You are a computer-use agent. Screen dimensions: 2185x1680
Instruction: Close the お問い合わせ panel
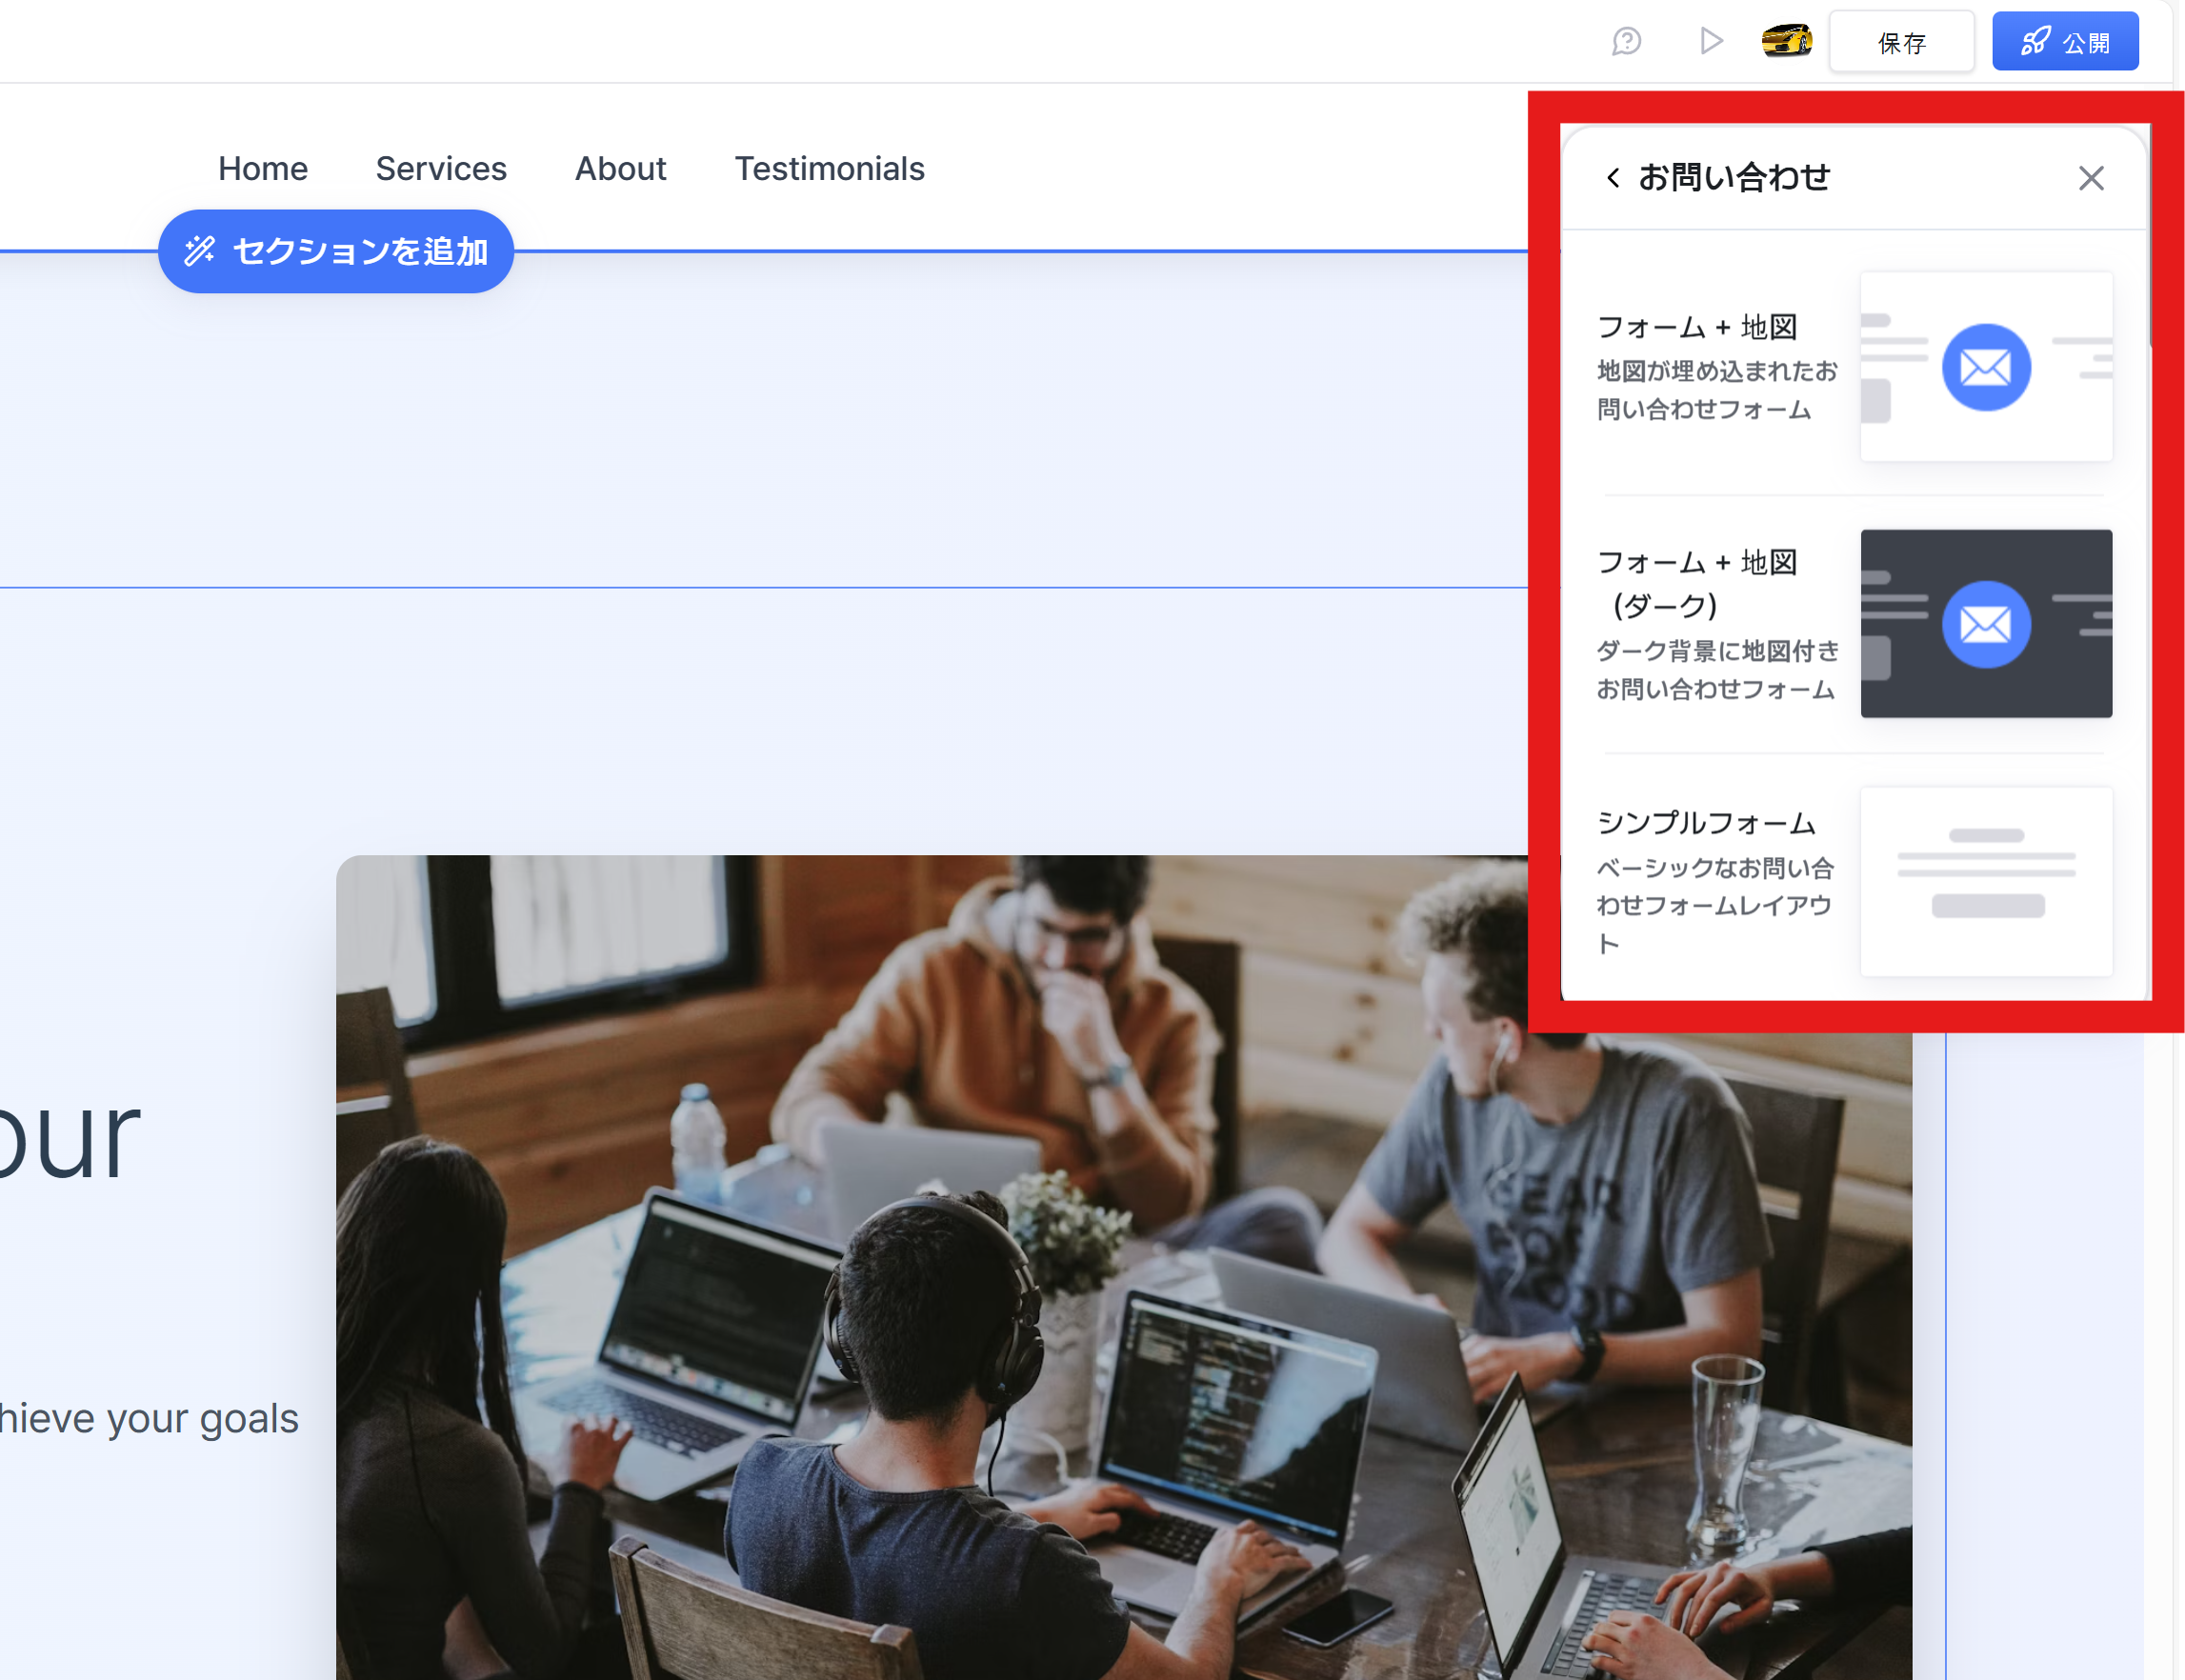(x=2090, y=178)
